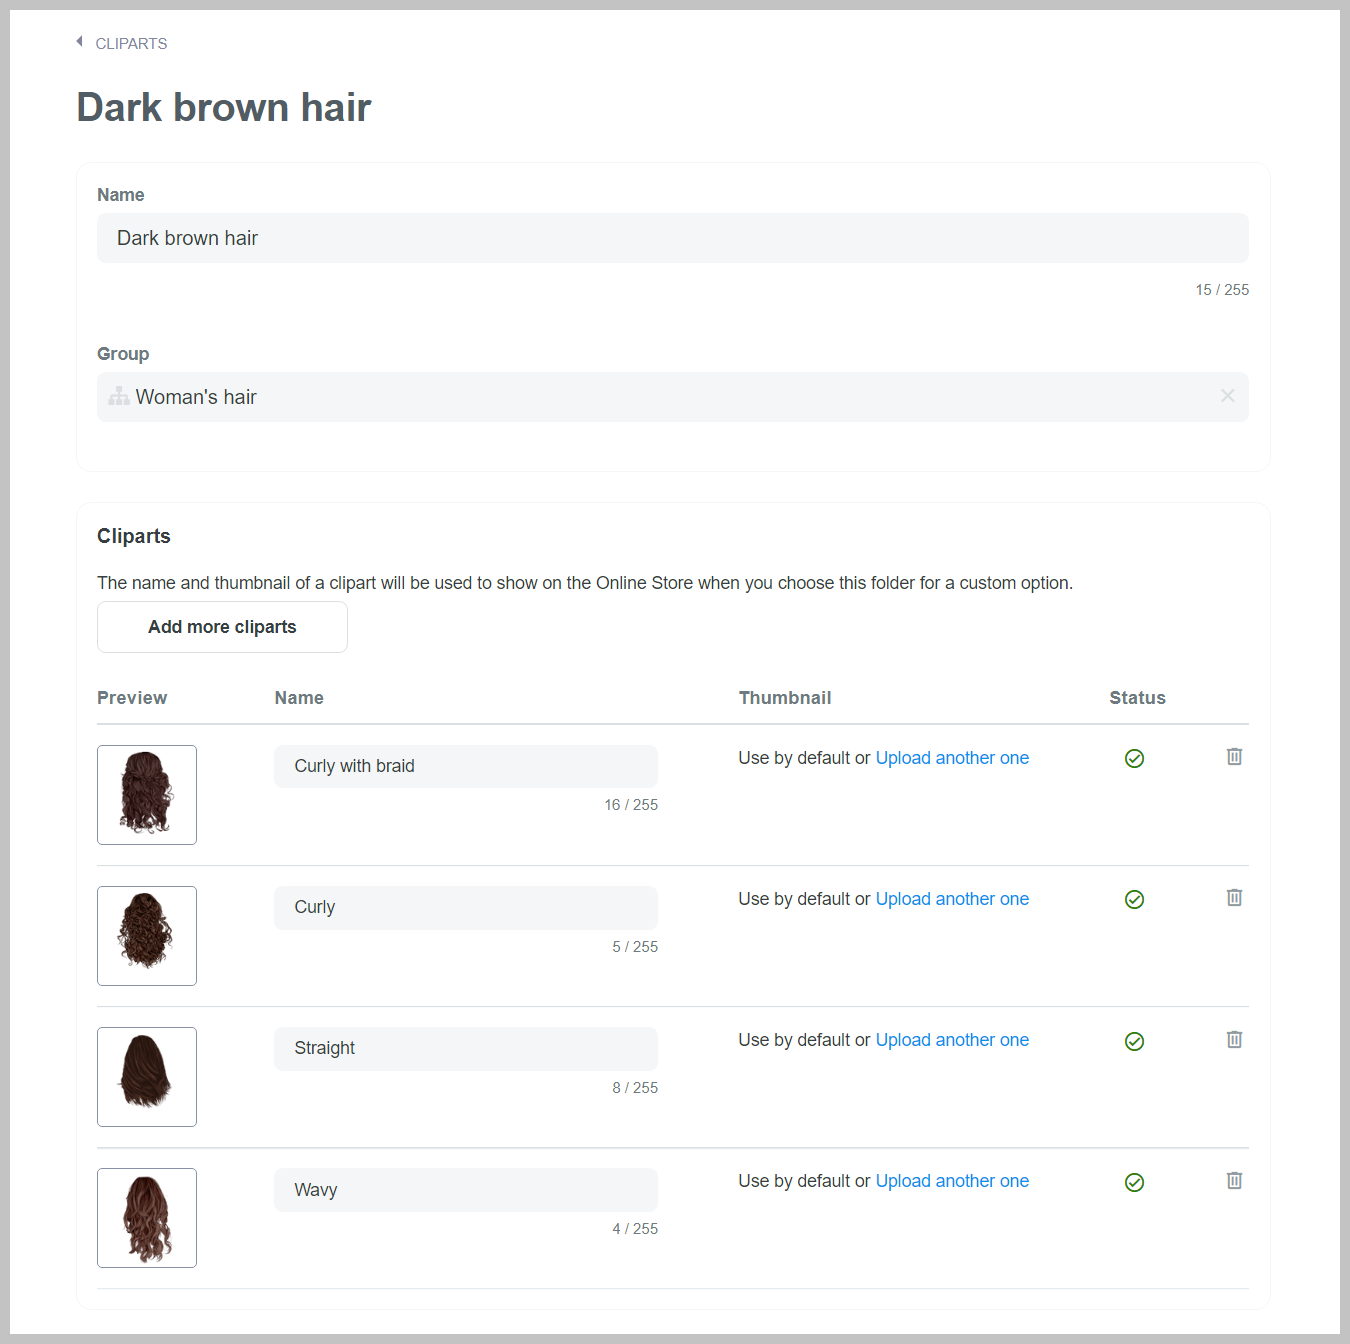The image size is (1350, 1344).
Task: Click the folder Name input field
Action: click(673, 238)
